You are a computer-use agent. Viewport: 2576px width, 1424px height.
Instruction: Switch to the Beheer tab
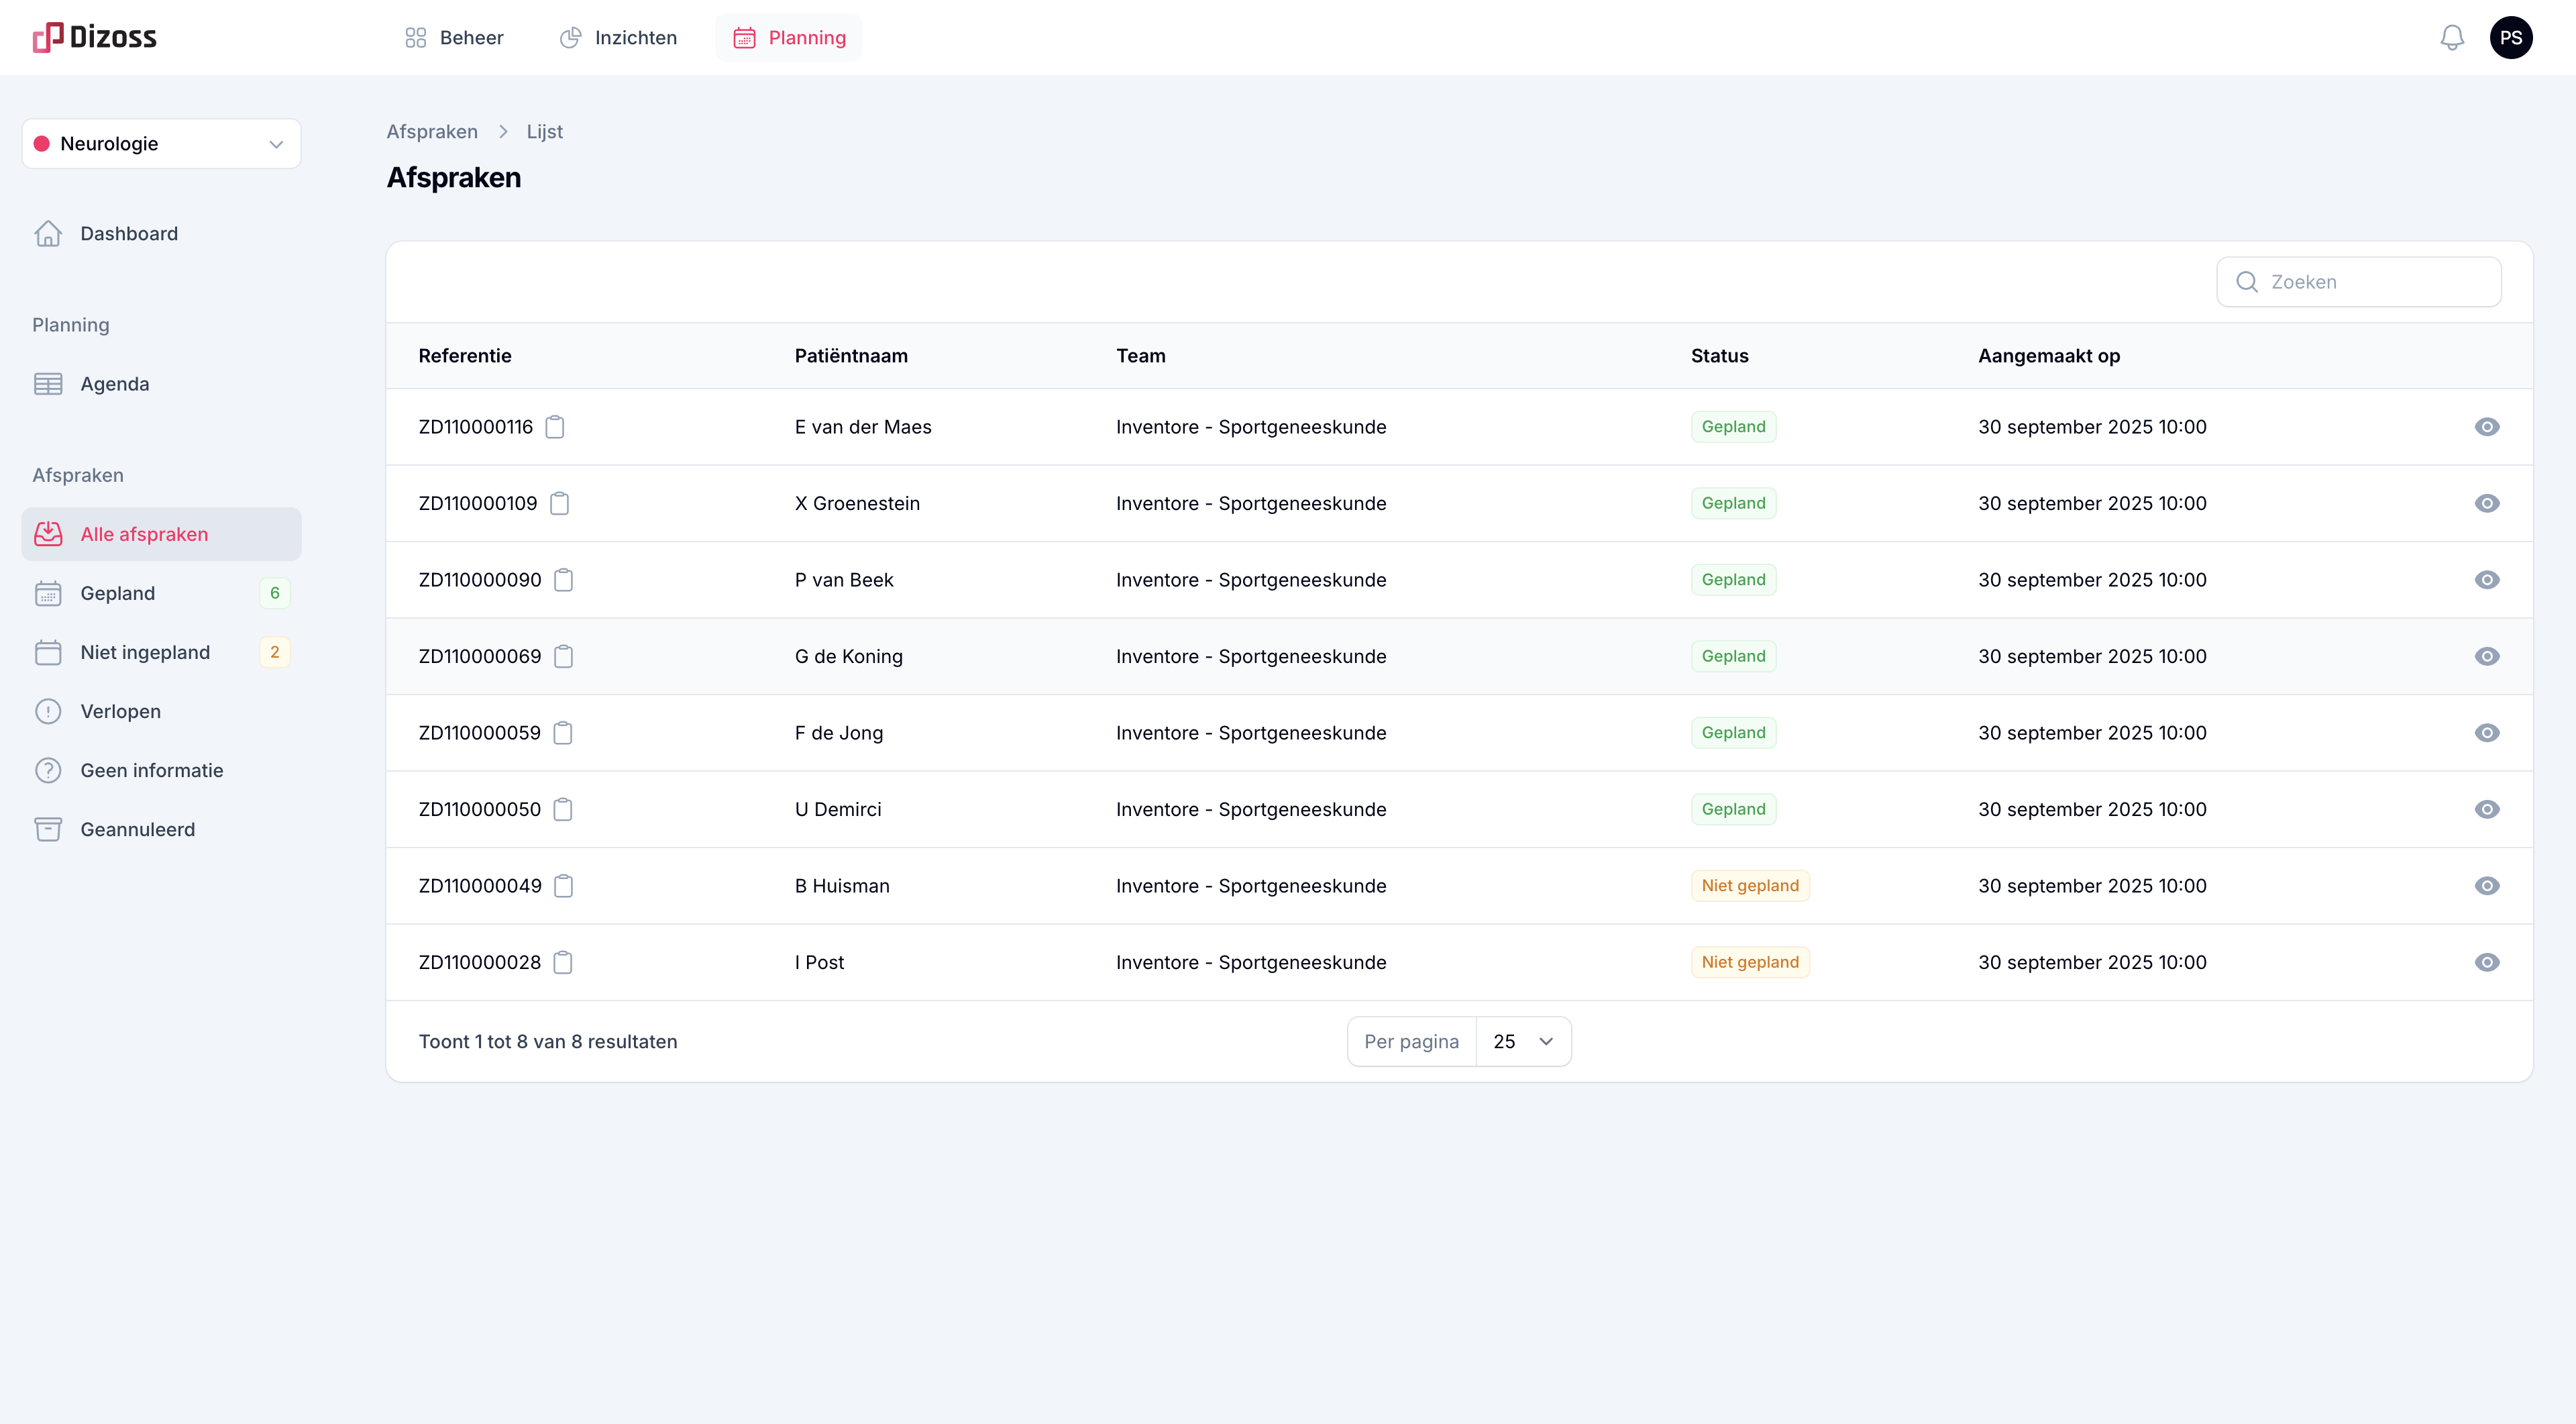coord(454,38)
